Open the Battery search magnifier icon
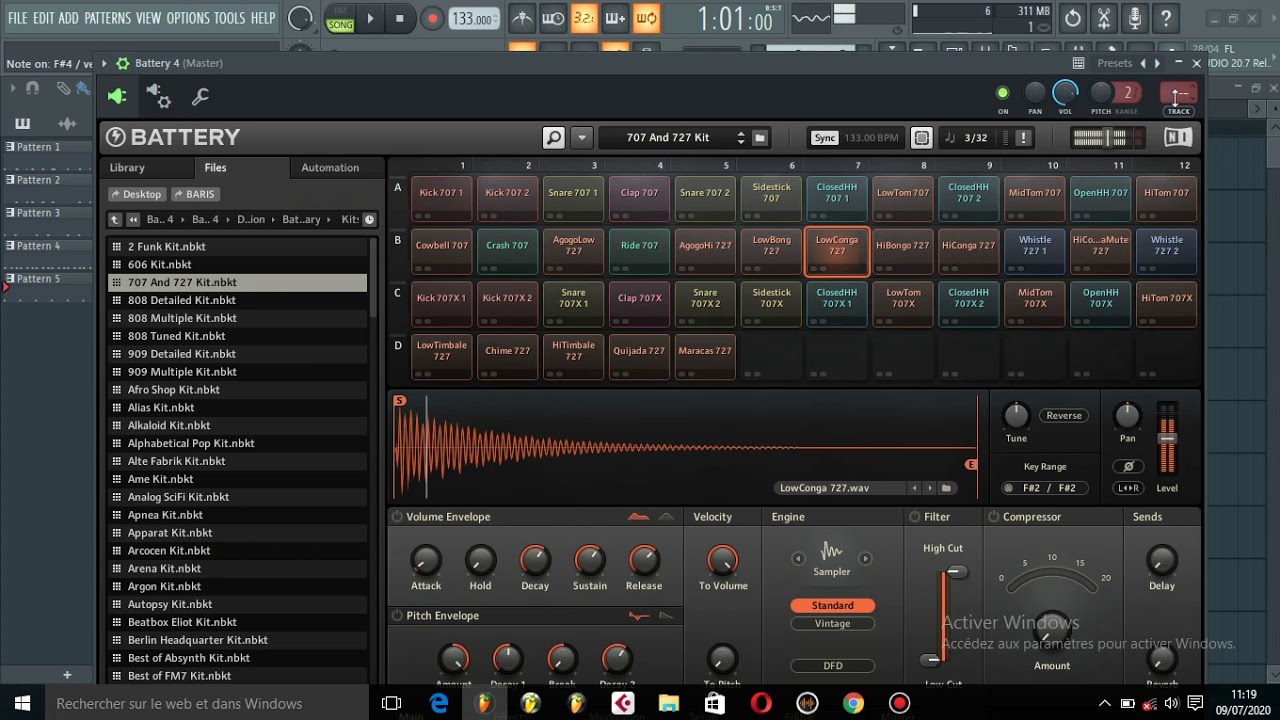1280x720 pixels. (x=553, y=137)
